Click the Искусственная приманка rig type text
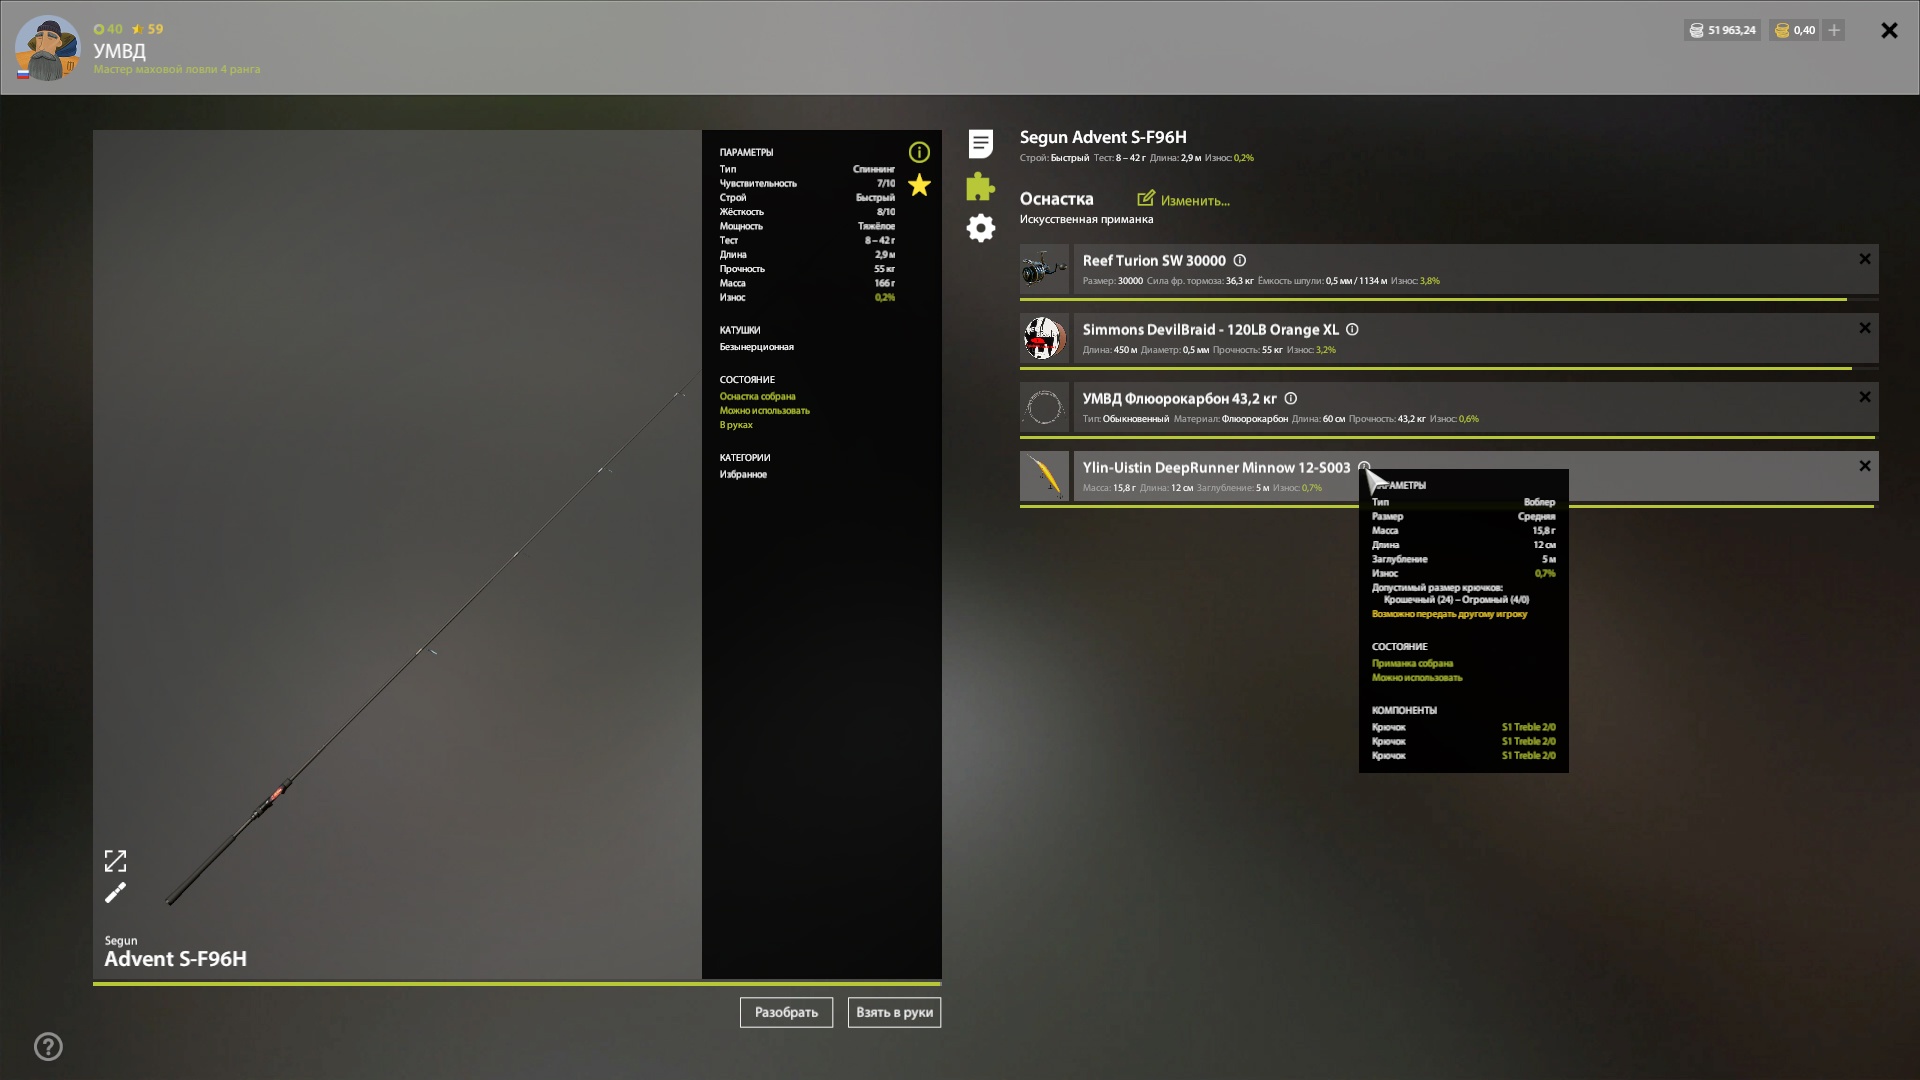The image size is (1920, 1080). click(x=1086, y=219)
